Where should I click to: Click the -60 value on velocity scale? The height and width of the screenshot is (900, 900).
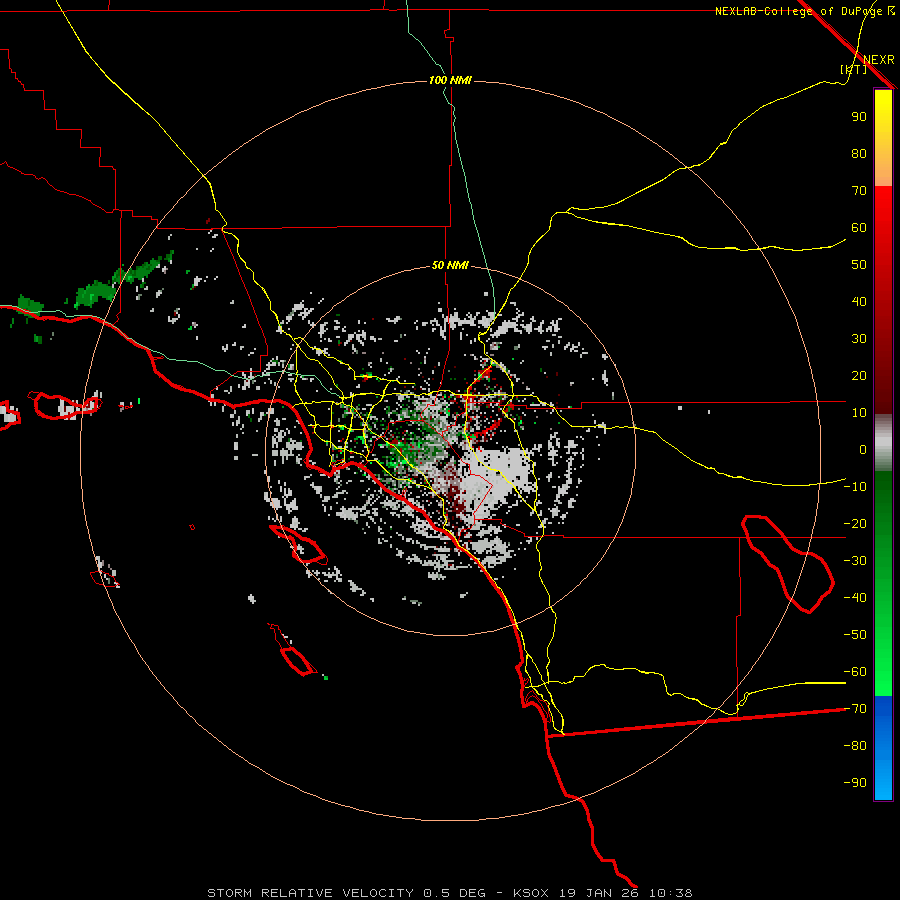click(855, 672)
